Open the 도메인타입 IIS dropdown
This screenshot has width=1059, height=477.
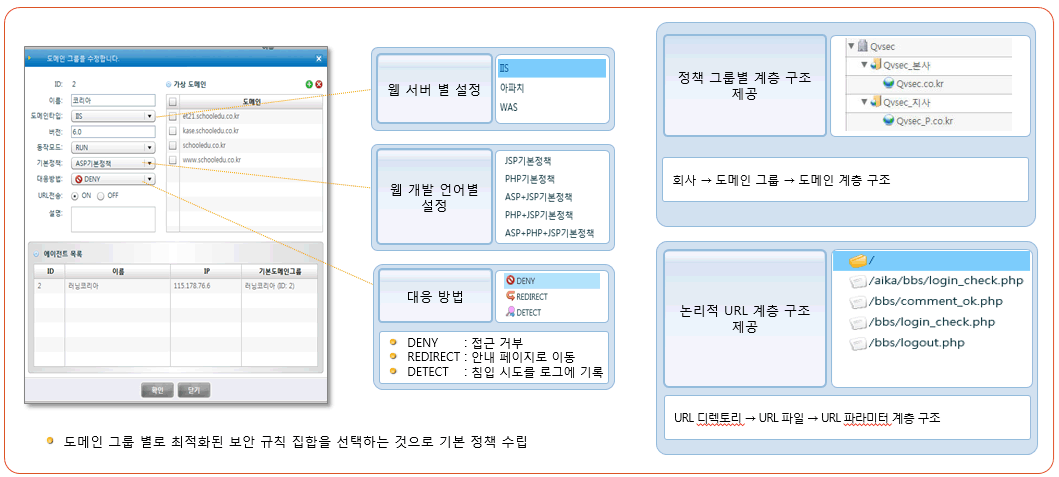pyautogui.click(x=149, y=116)
